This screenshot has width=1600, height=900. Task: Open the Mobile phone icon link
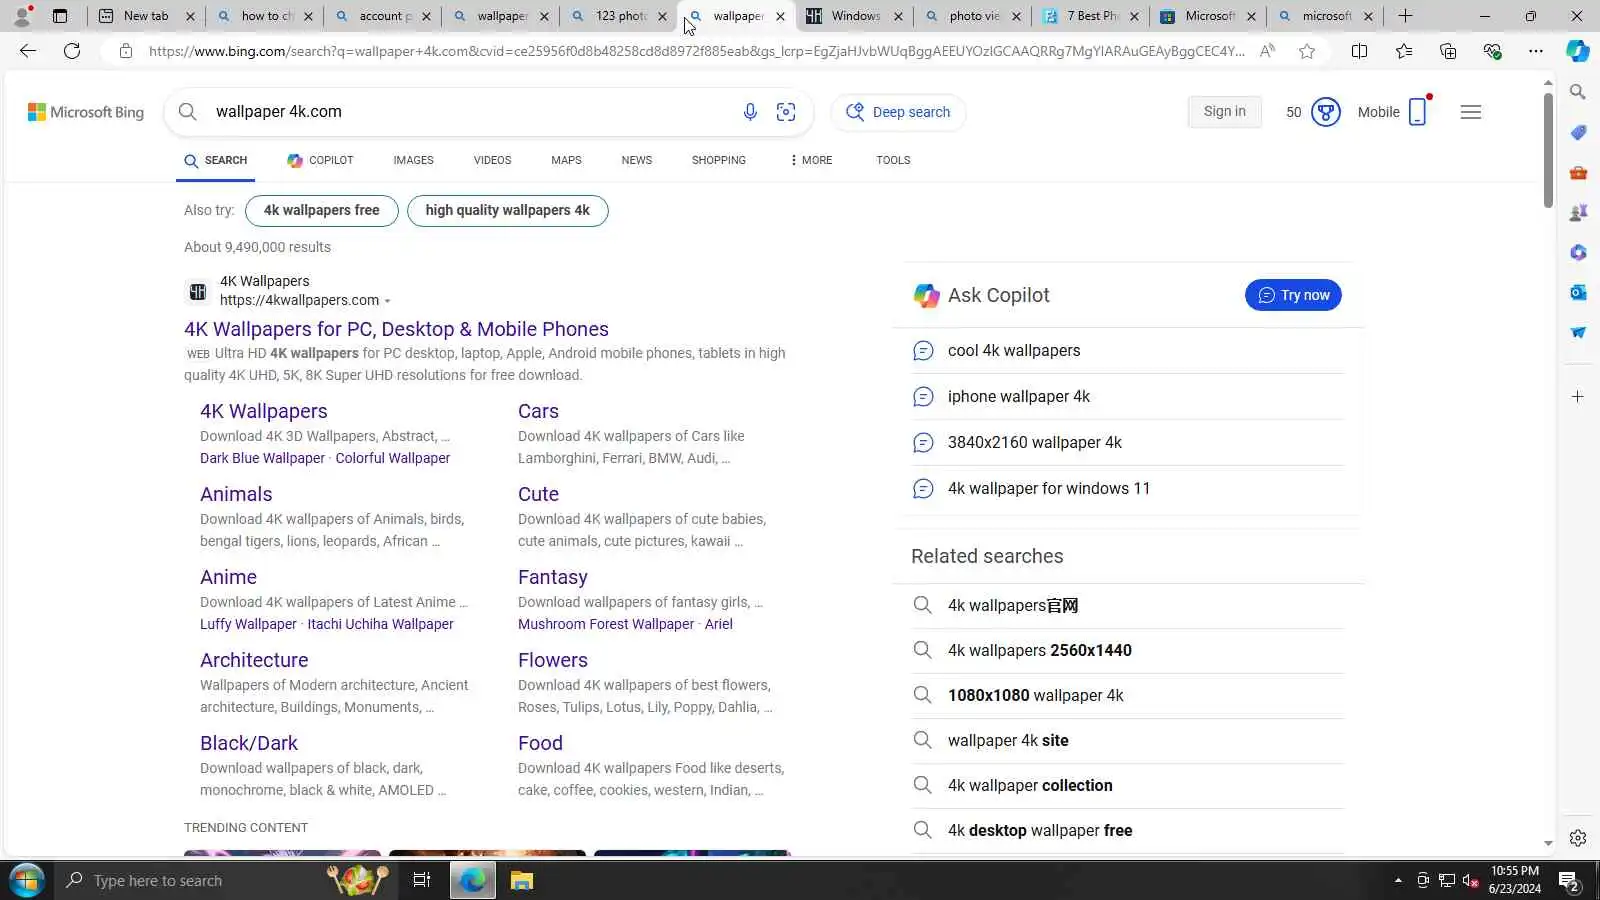(x=1418, y=112)
